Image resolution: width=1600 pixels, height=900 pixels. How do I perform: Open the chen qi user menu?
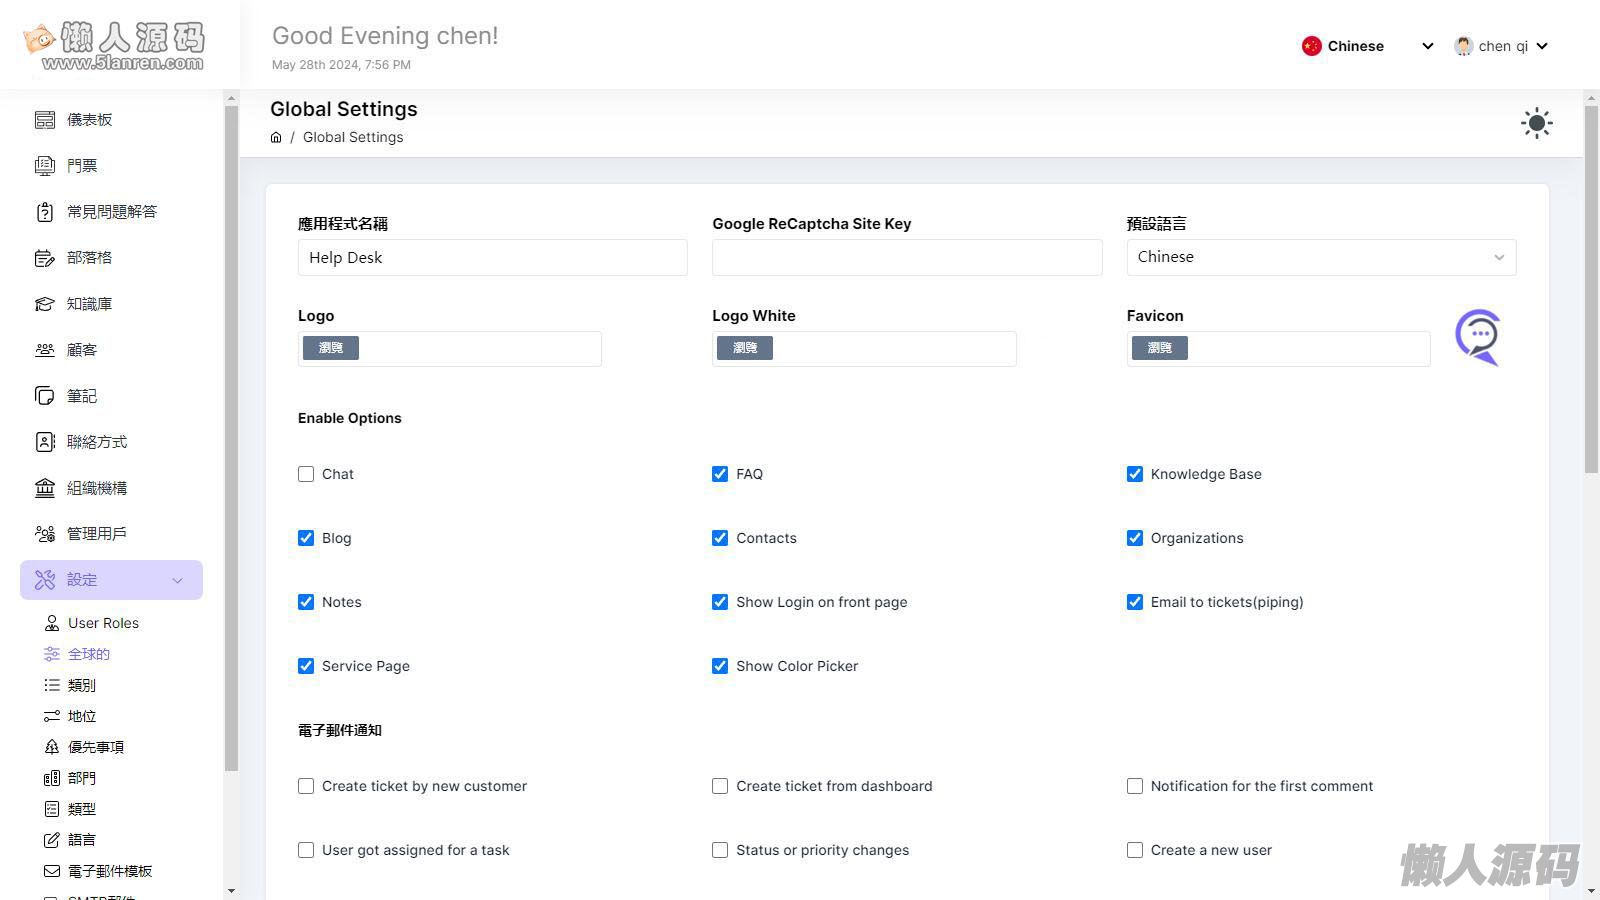(x=1501, y=46)
